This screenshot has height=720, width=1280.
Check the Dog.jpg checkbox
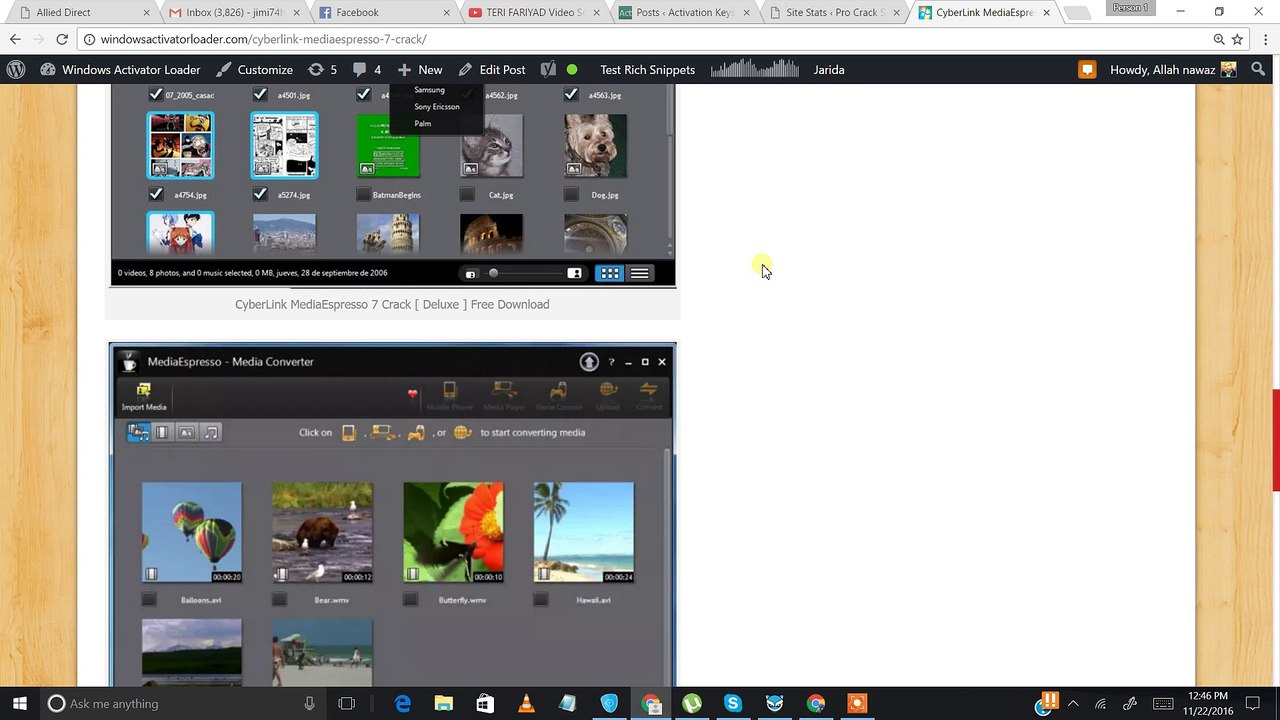571,194
